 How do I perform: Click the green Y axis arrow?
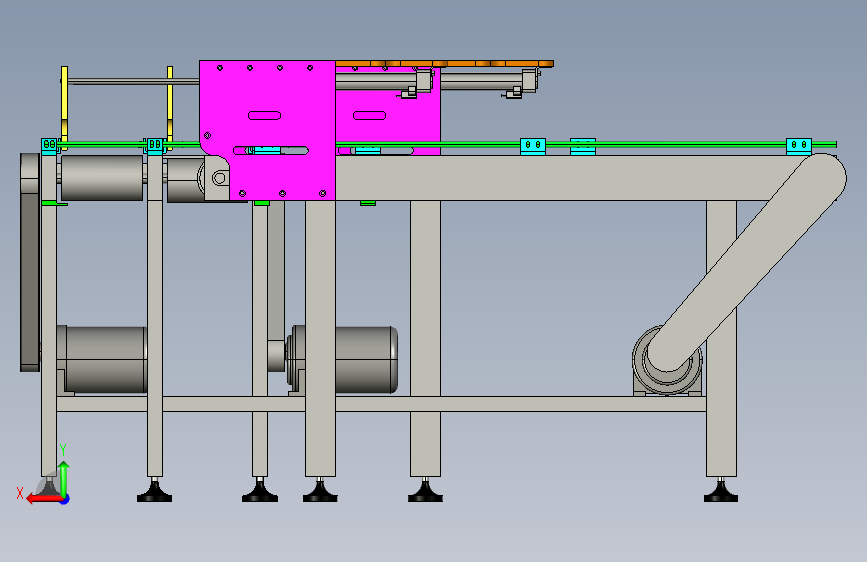point(64,479)
